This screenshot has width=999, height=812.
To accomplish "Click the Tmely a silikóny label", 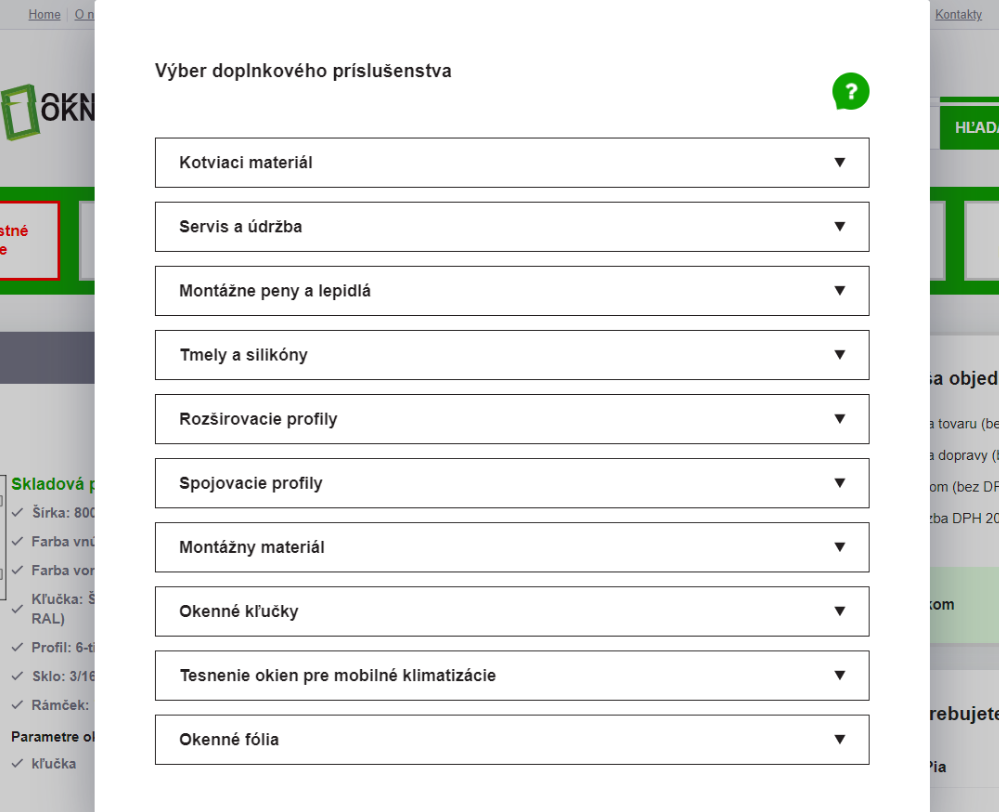I will [x=243, y=355].
